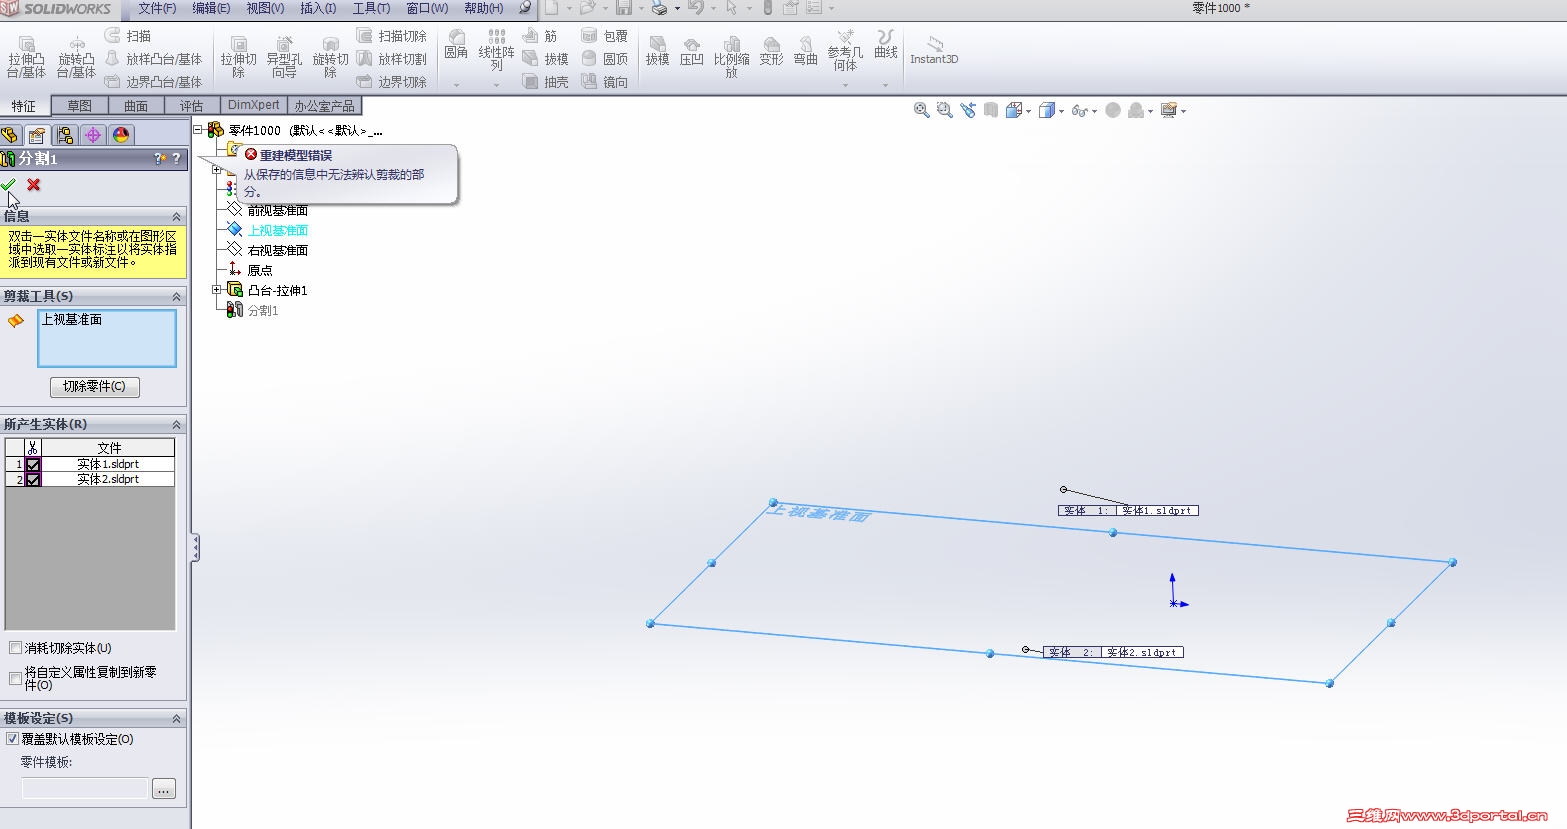
Task: Click the Zoom to Fit icon
Action: [x=922, y=110]
